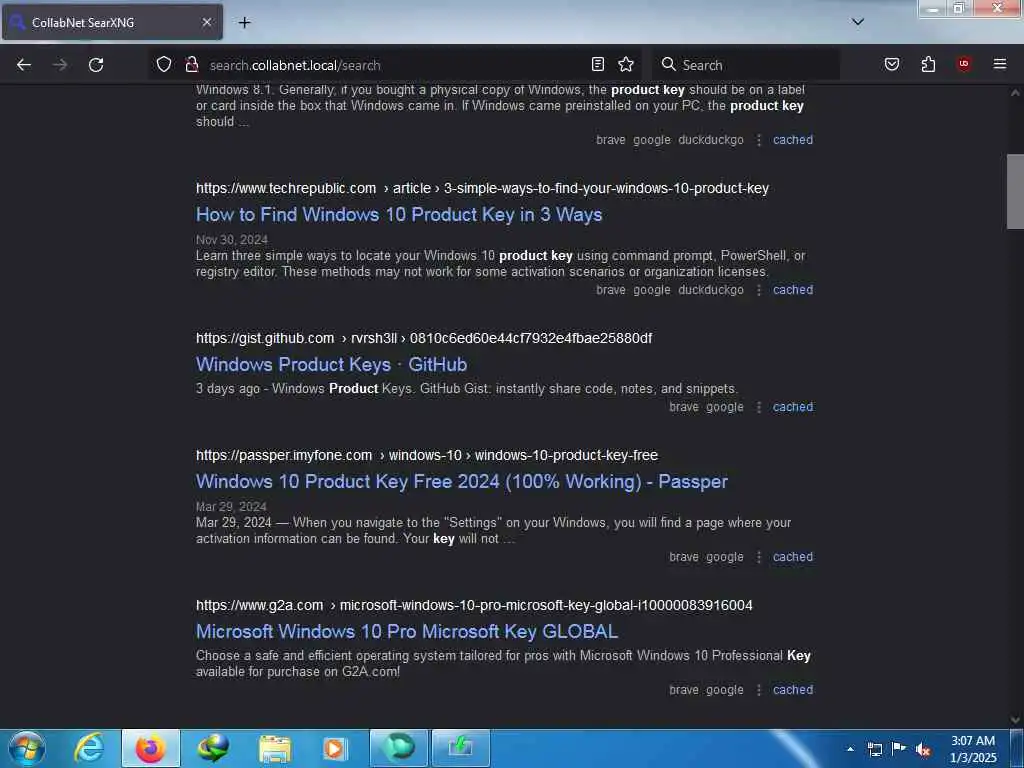
Task: Focus the Firefox Search box
Action: [748, 65]
